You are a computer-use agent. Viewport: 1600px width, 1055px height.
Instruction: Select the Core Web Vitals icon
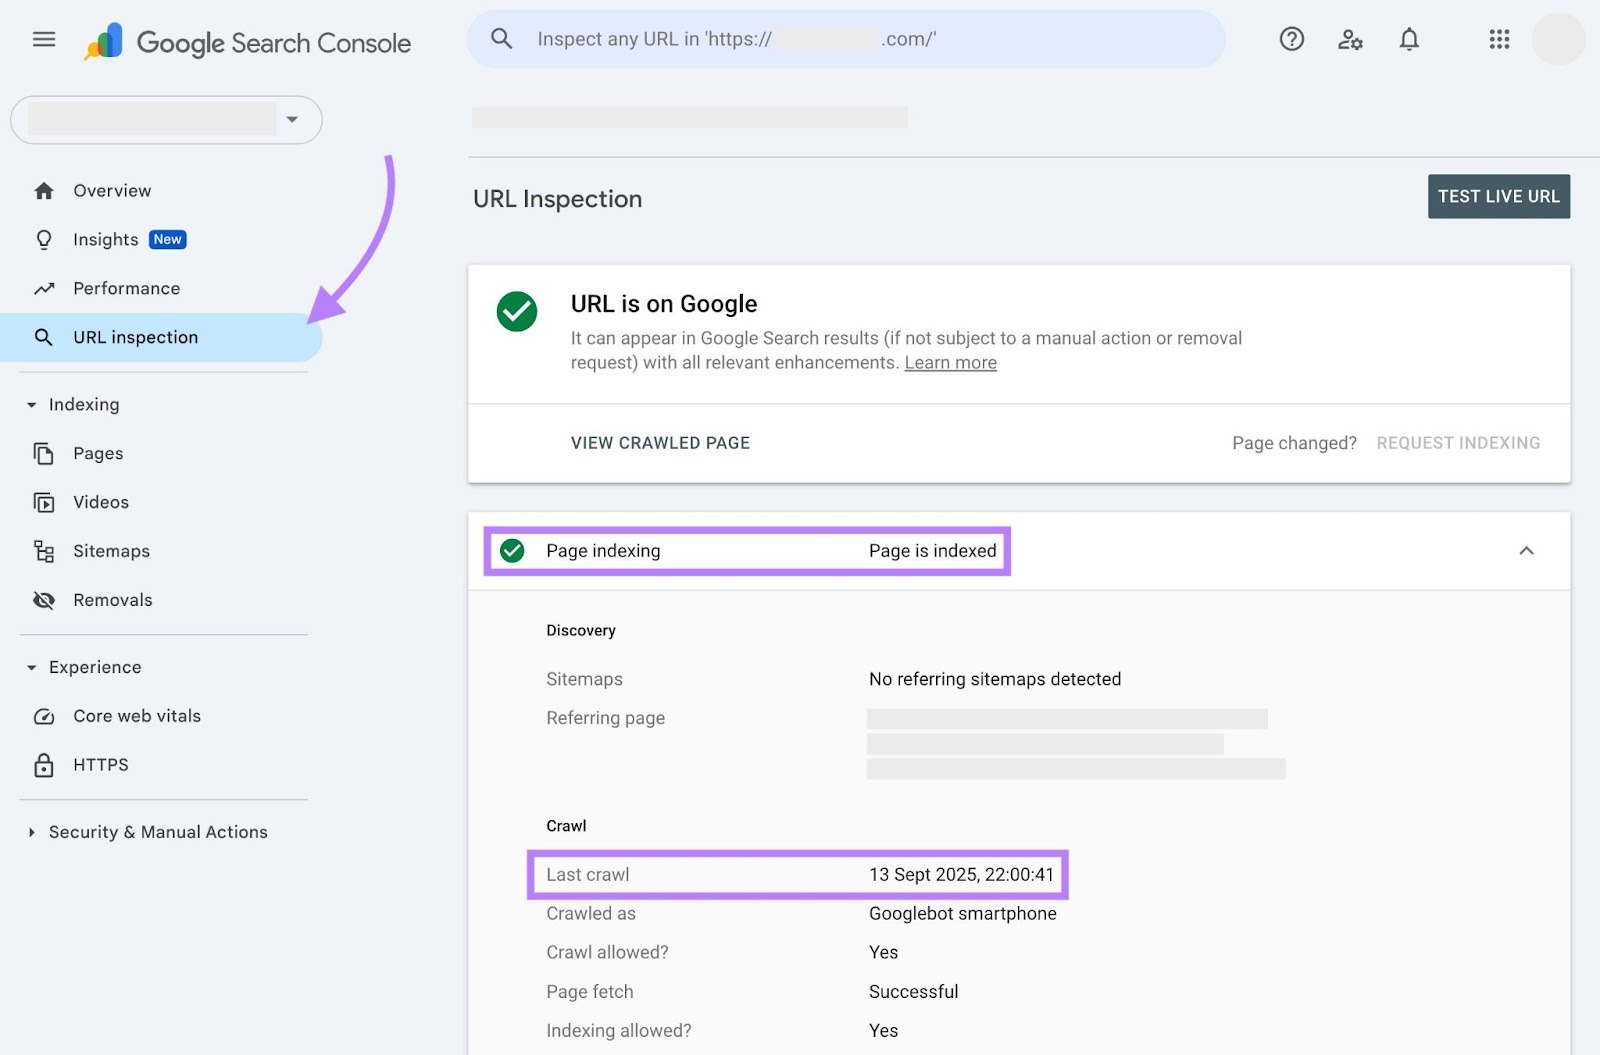(44, 716)
